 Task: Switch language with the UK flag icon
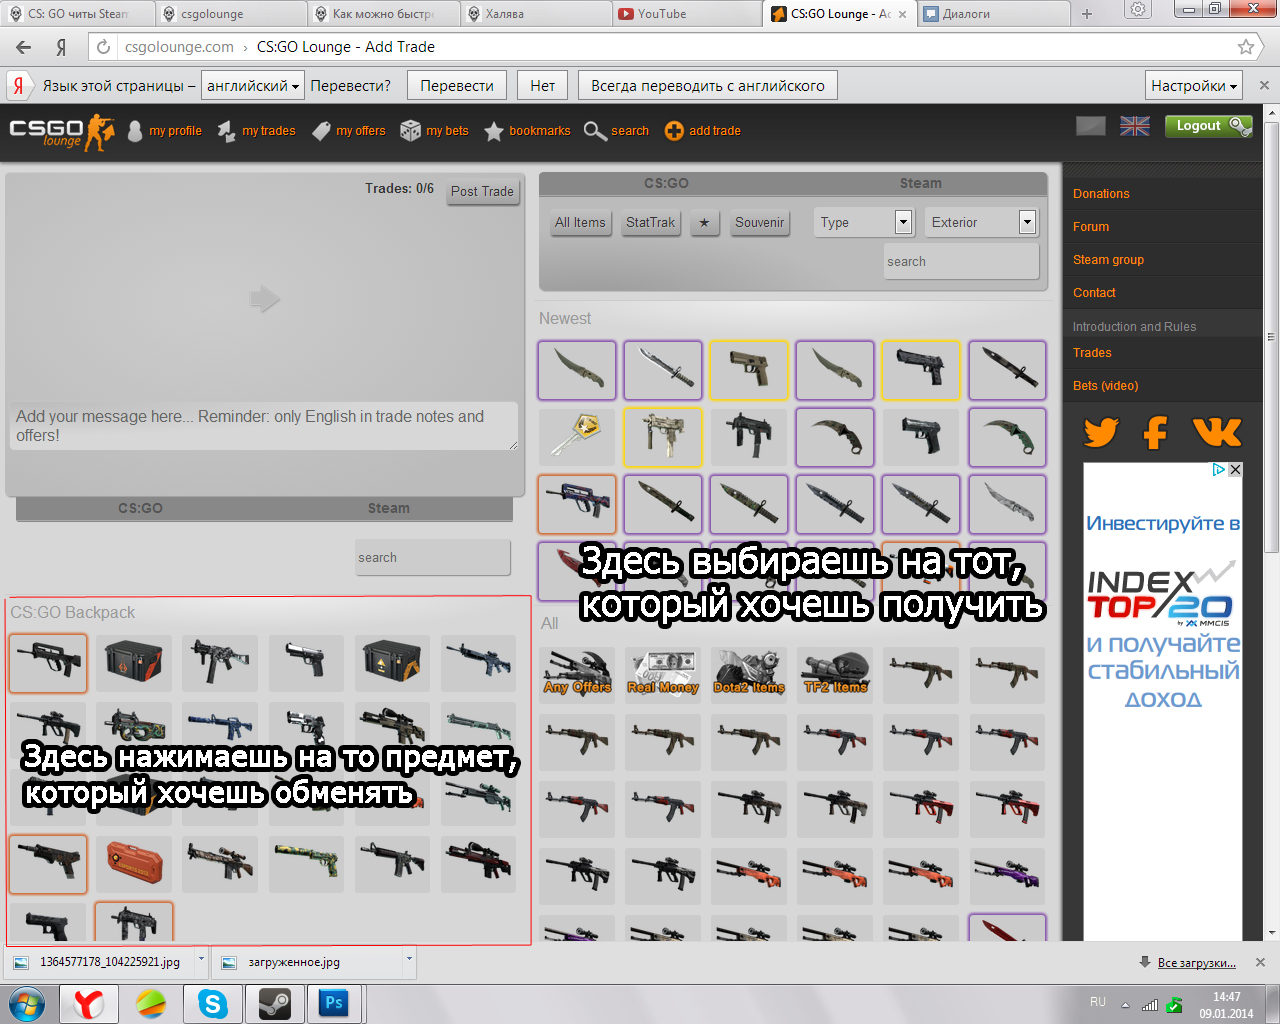(1135, 126)
